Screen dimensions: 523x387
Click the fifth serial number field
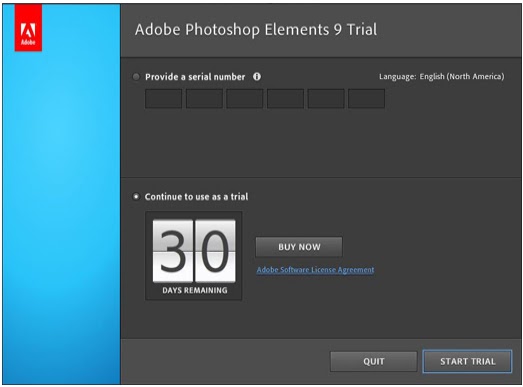[326, 98]
